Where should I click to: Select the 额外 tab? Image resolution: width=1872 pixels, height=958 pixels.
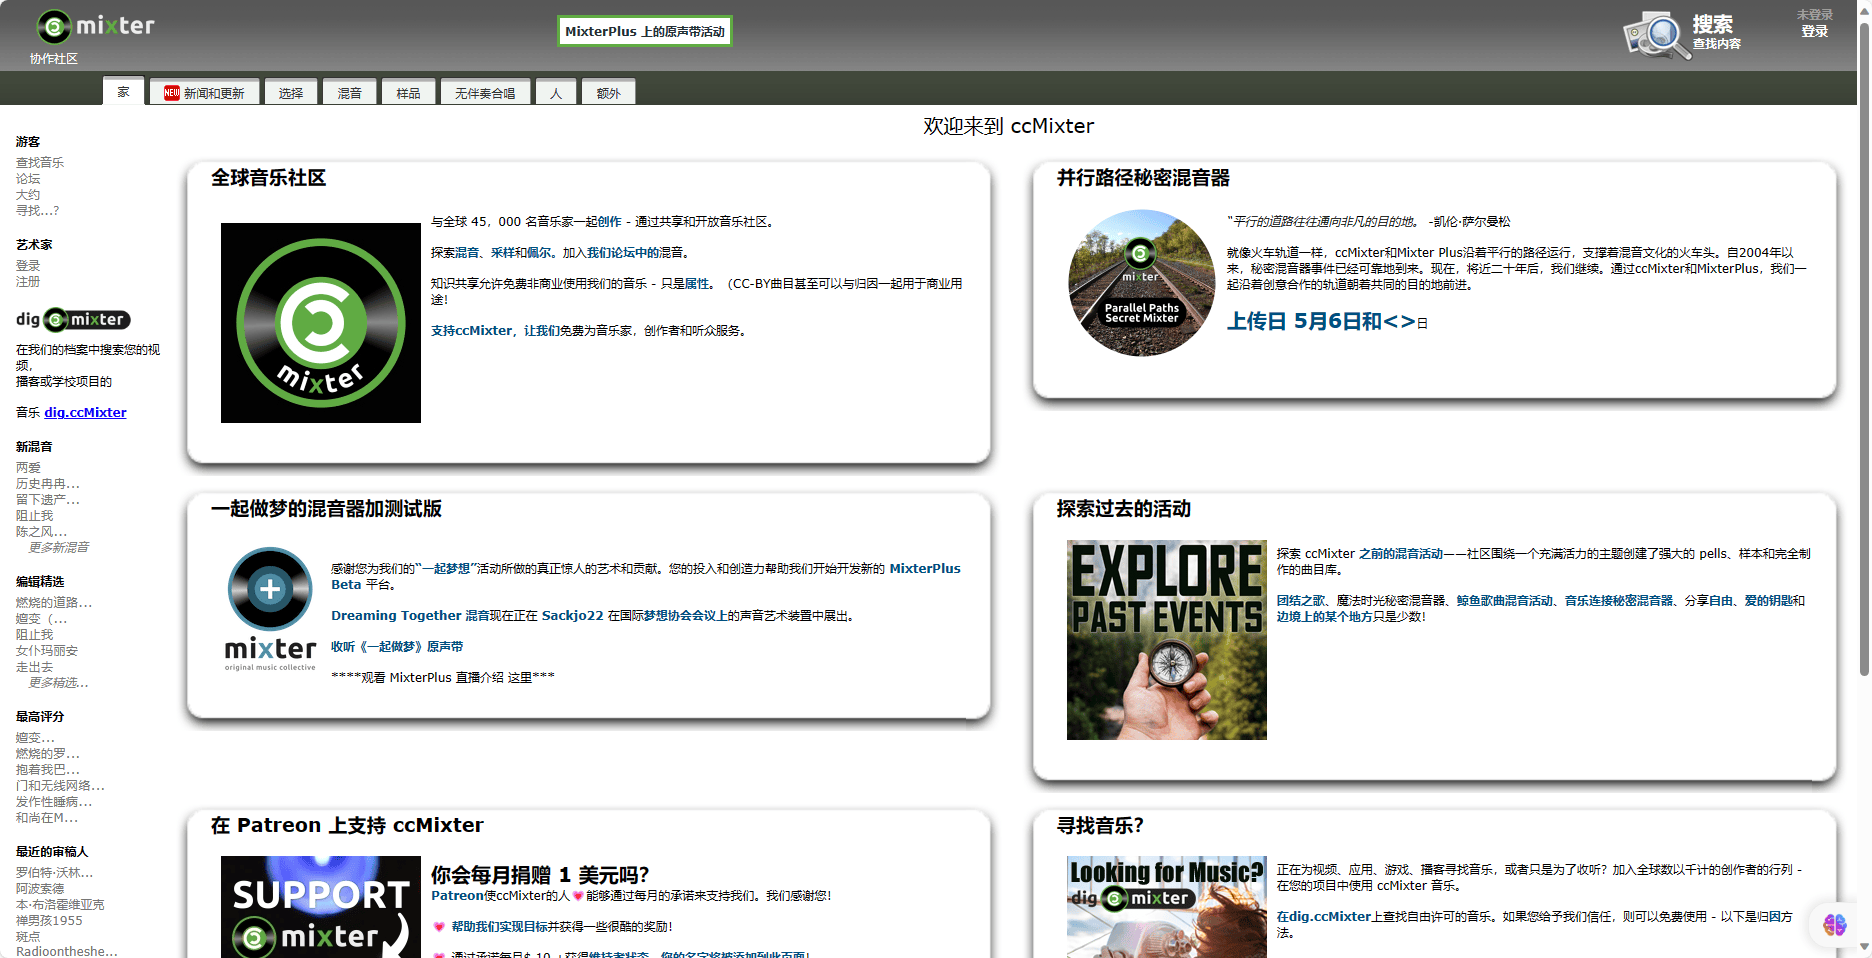pos(608,91)
